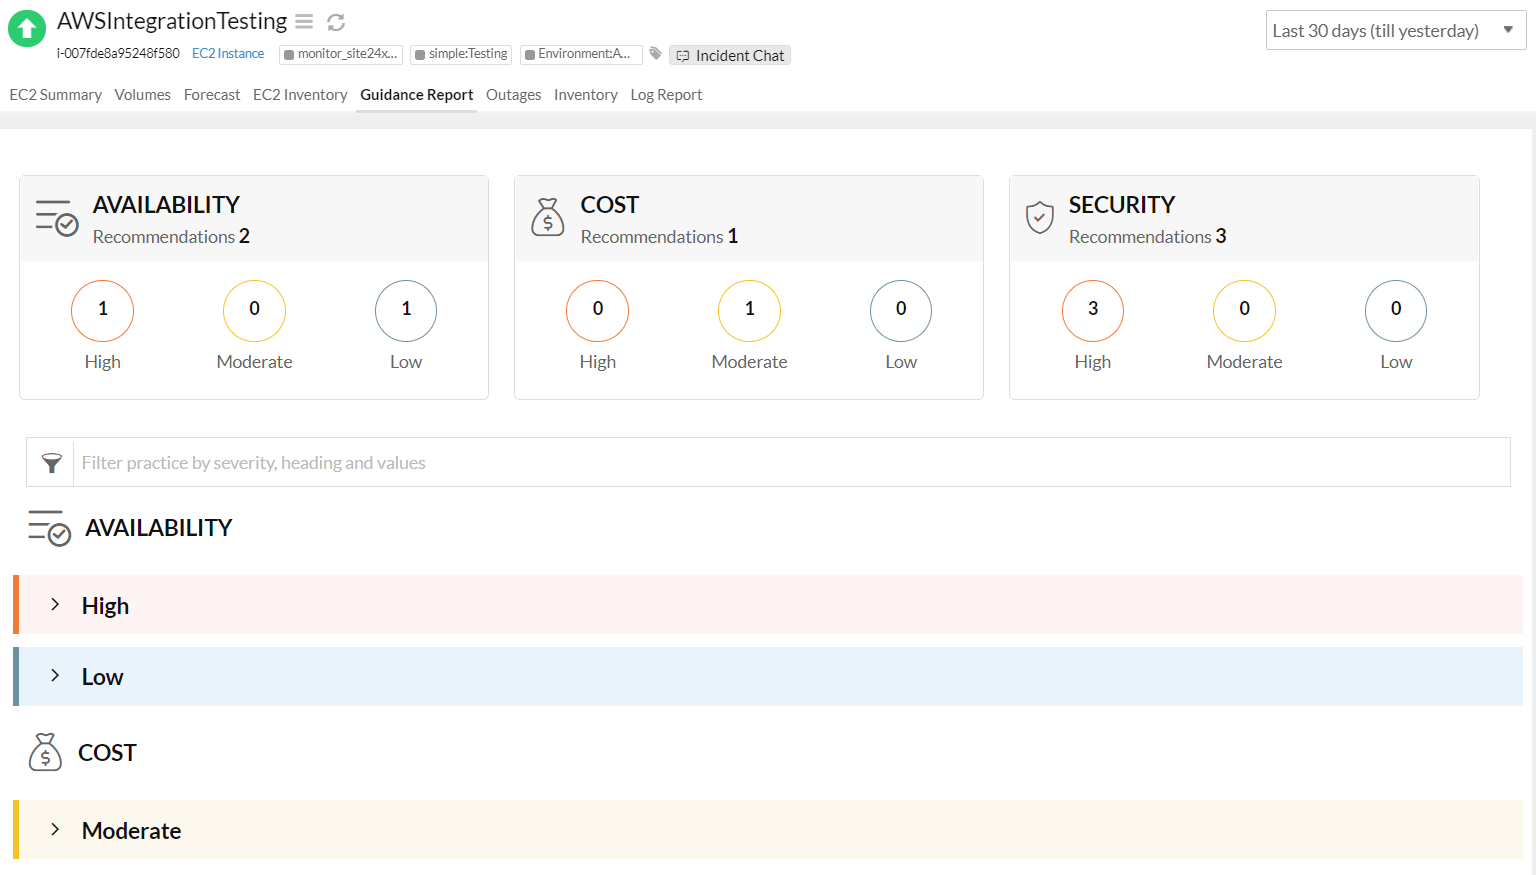The width and height of the screenshot is (1536, 875).
Task: Click the Cost section money bag icon
Action: click(45, 752)
